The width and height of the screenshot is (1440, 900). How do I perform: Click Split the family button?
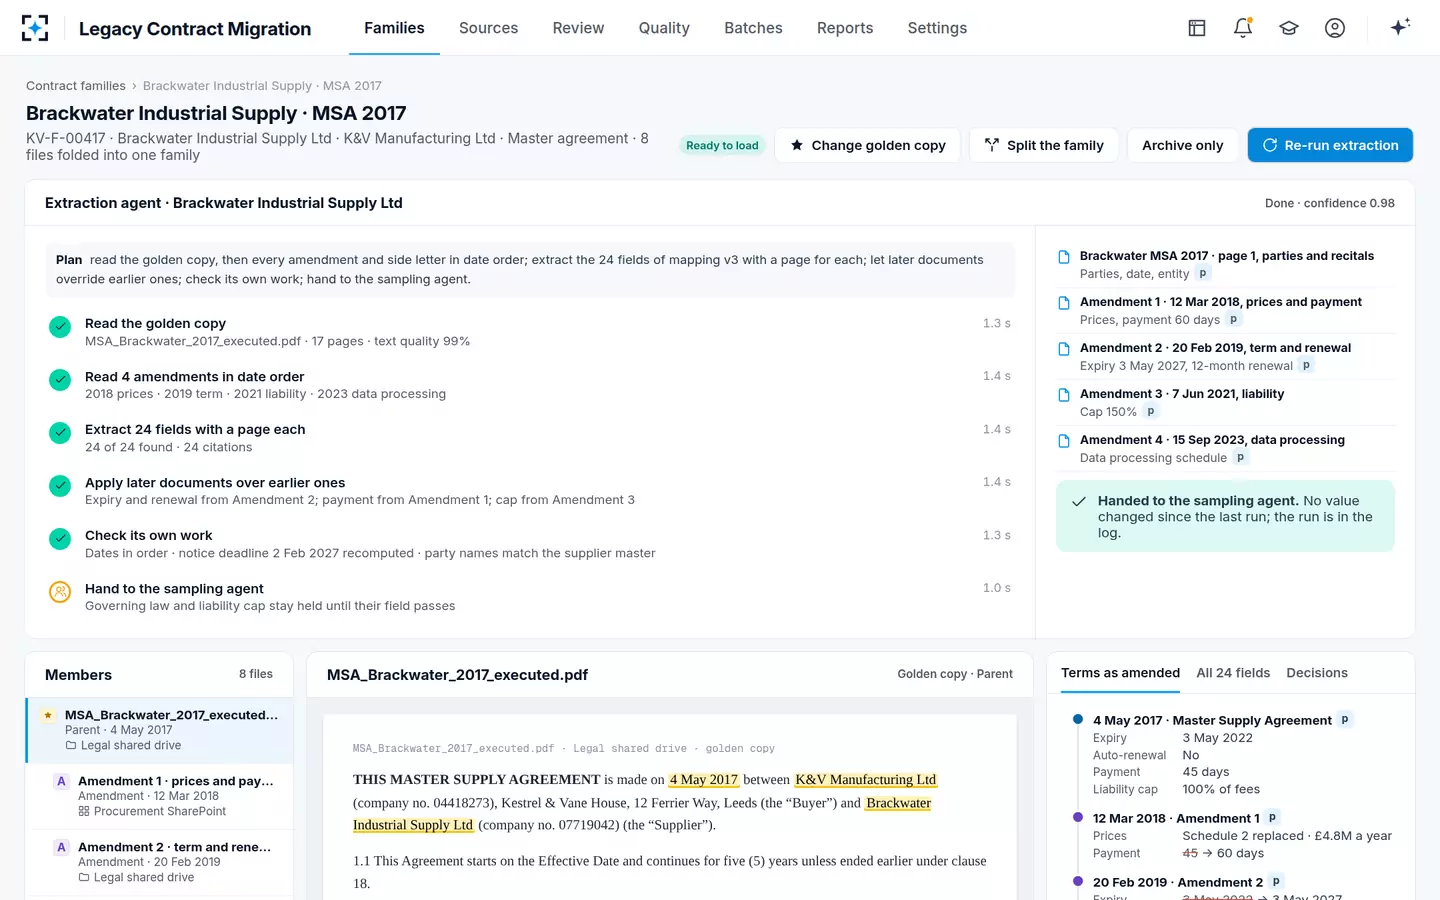pos(1044,145)
